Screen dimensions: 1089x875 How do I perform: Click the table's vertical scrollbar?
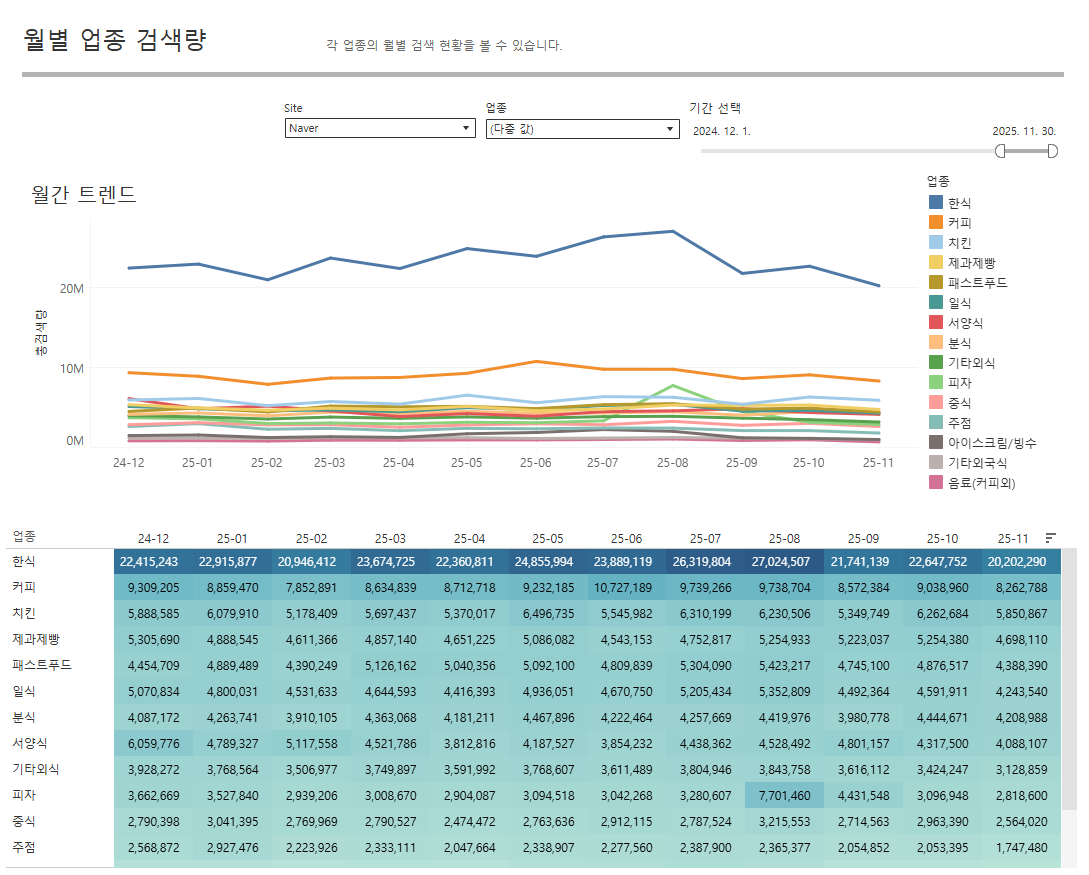pyautogui.click(x=1069, y=700)
